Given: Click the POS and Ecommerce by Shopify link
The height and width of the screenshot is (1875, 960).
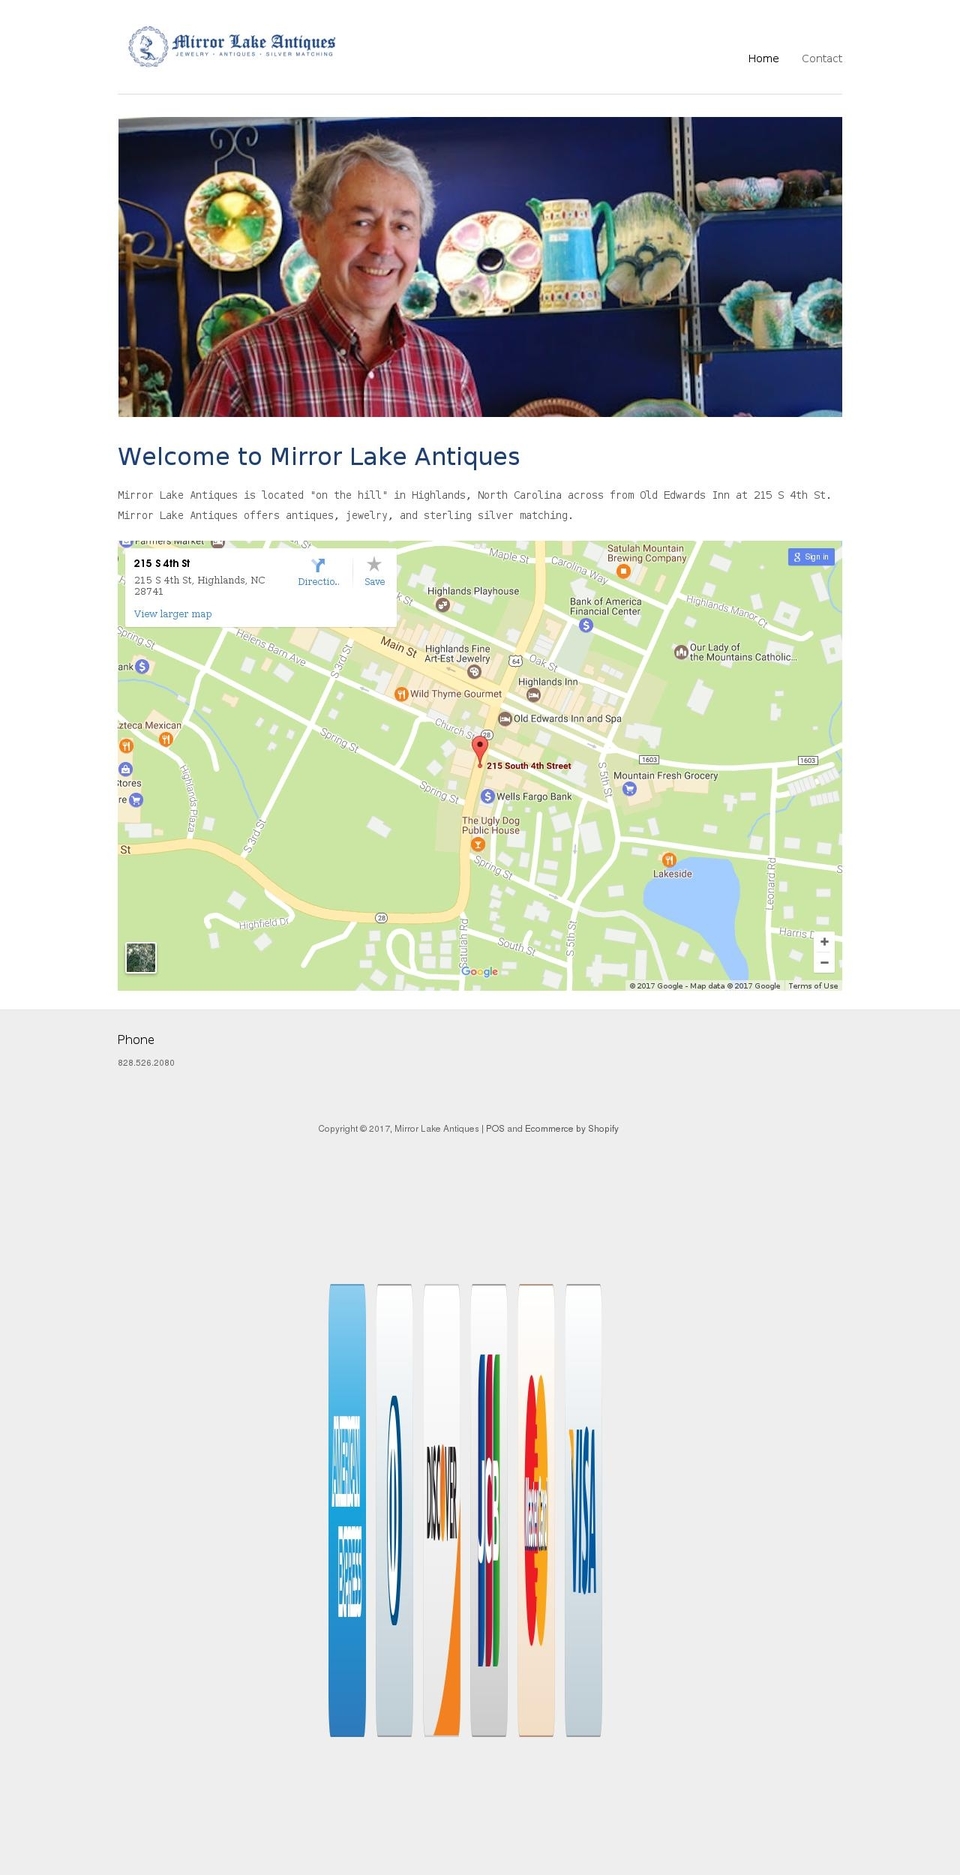Looking at the screenshot, I should click(x=552, y=1129).
